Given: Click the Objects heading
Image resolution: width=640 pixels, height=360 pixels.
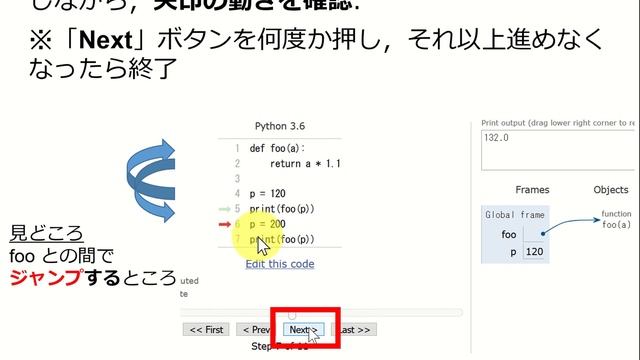Looking at the screenshot, I should pos(611,190).
